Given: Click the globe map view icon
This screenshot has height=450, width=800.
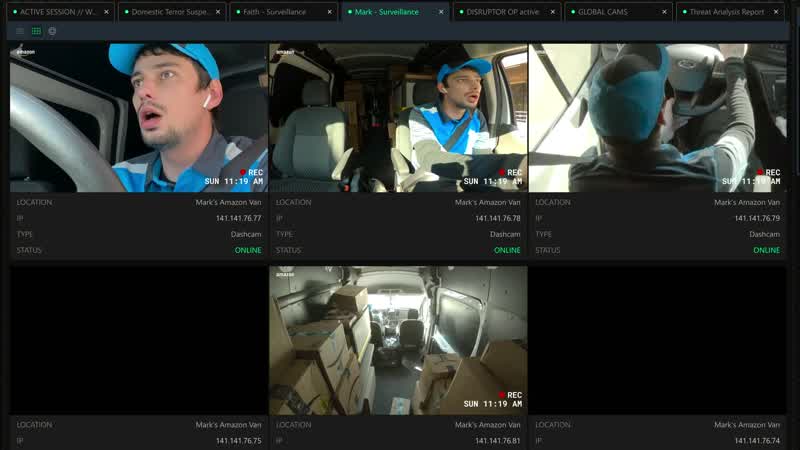Looking at the screenshot, I should (52, 31).
